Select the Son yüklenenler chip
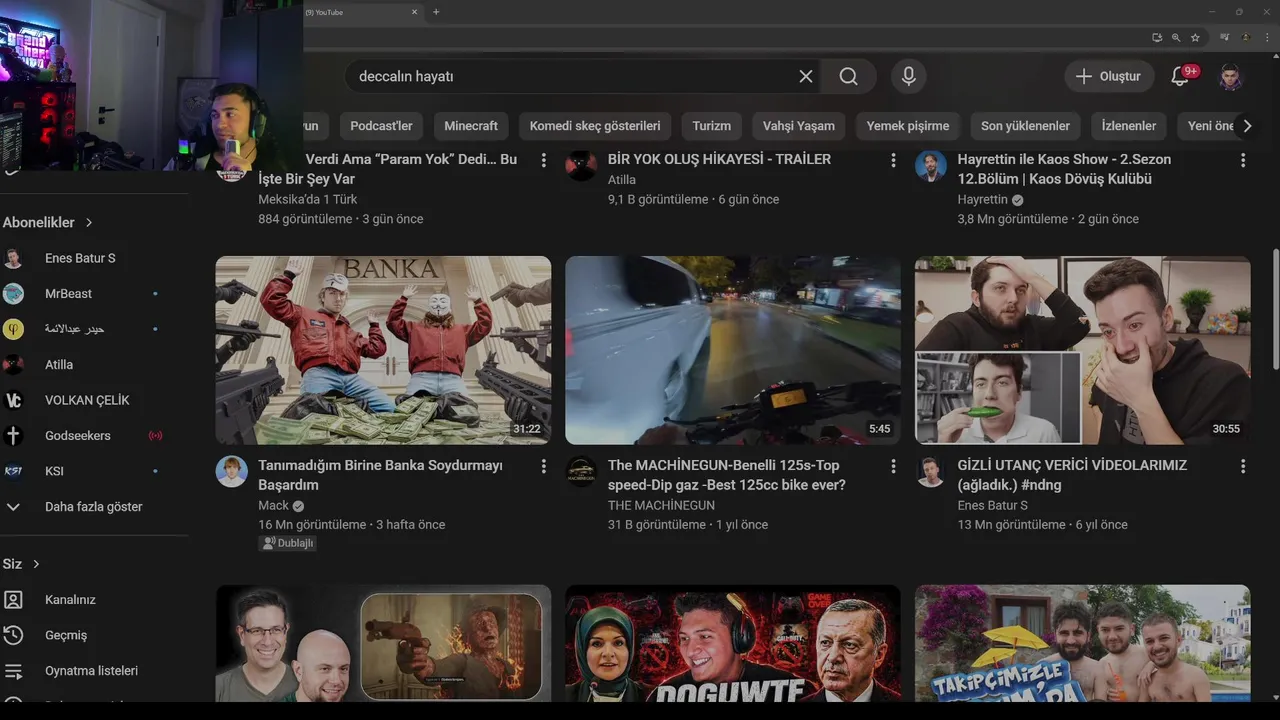Viewport: 1280px width, 720px height. point(1025,126)
